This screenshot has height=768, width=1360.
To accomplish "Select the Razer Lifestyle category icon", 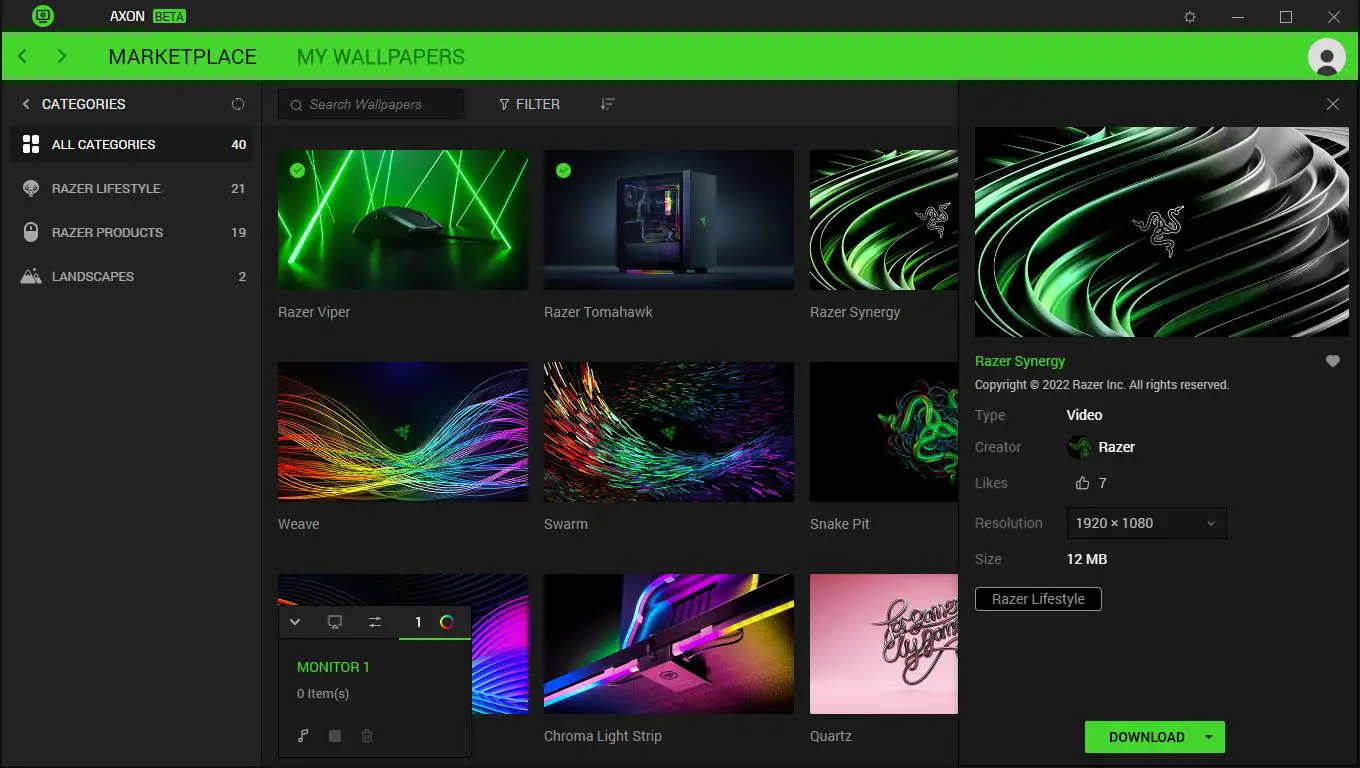I will [31, 188].
